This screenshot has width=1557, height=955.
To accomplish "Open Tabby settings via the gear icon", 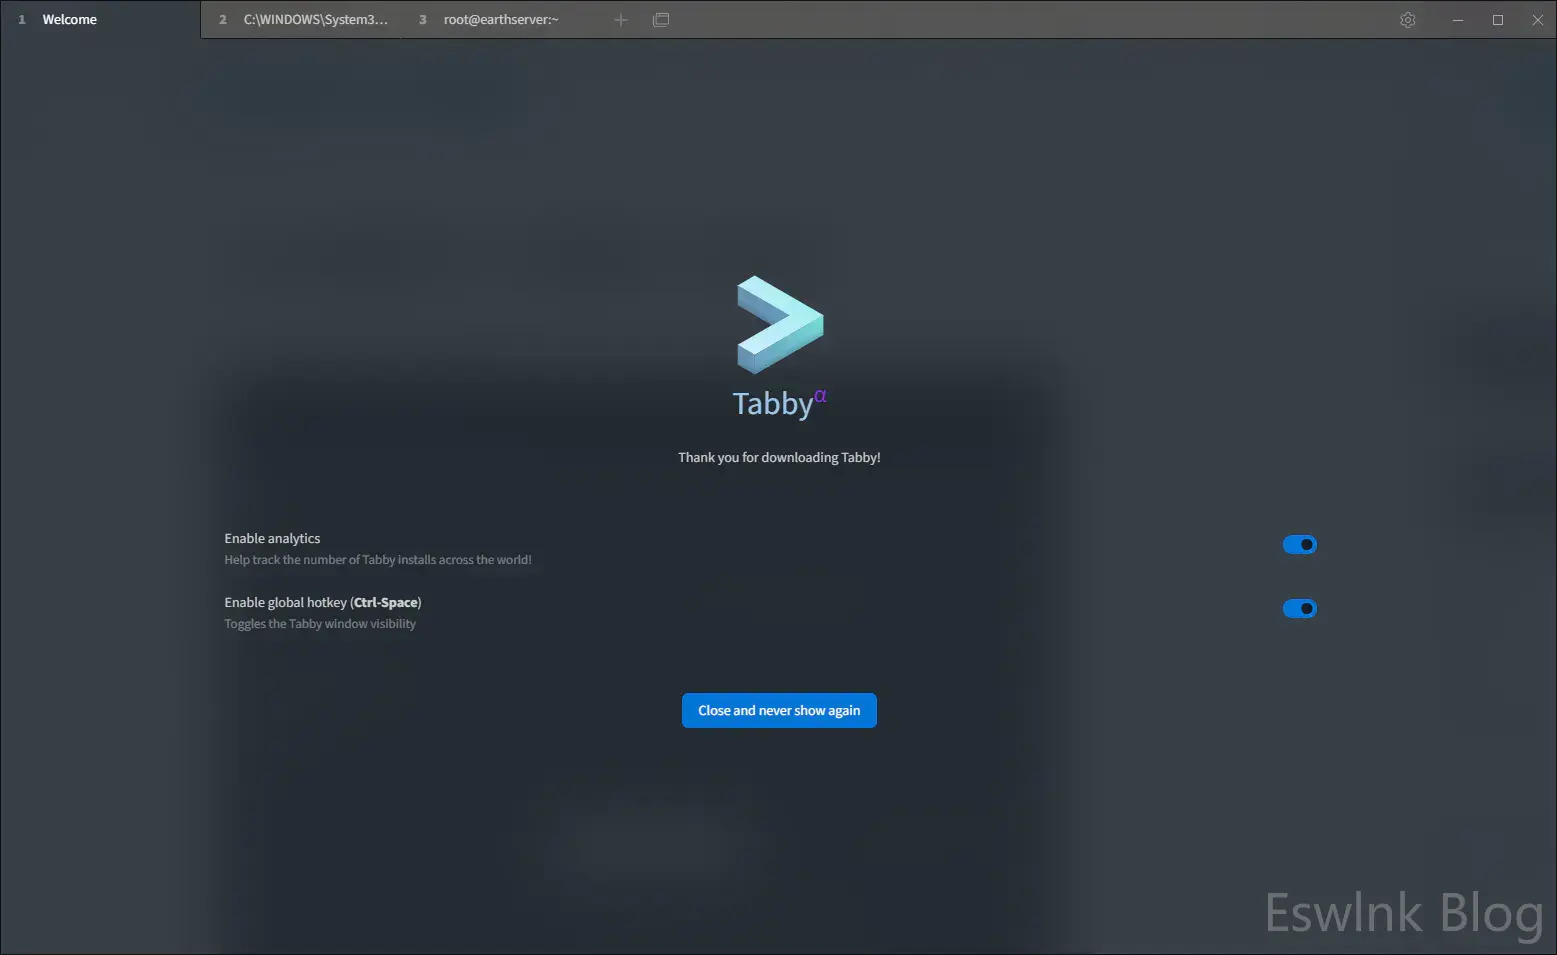I will (1408, 20).
